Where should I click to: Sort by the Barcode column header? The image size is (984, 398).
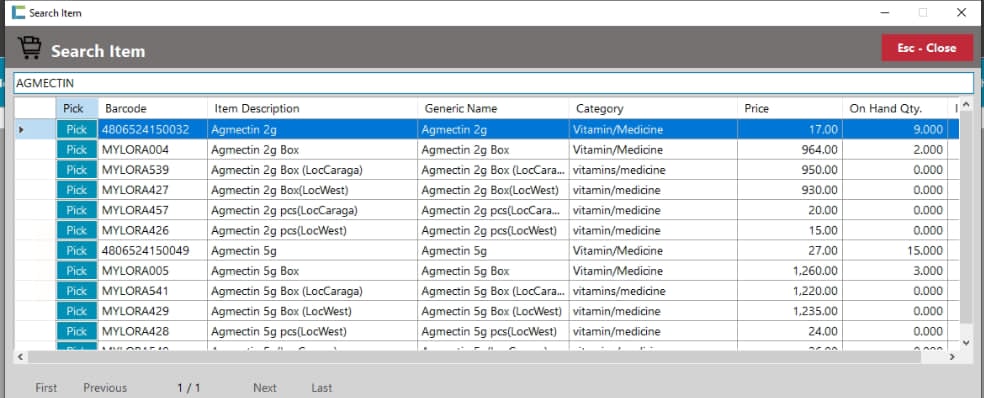[x=152, y=109]
